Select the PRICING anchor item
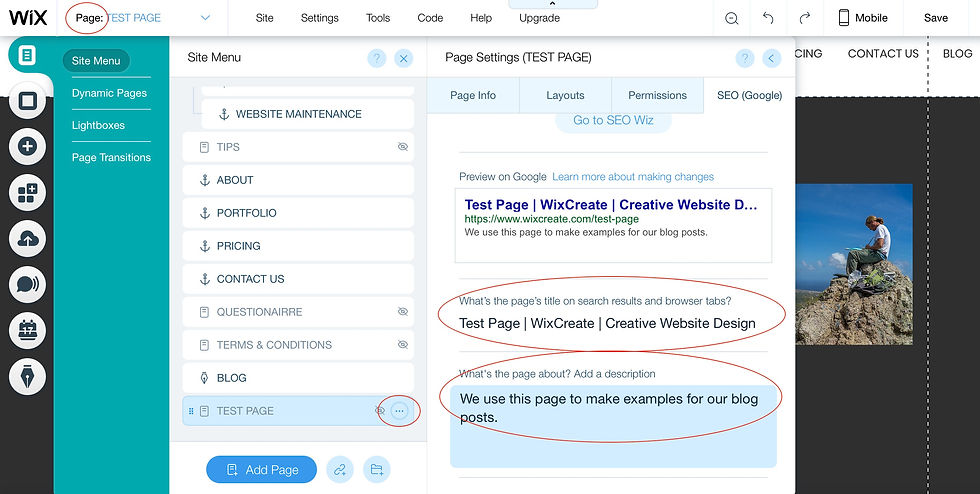The image size is (980, 494). coord(298,246)
